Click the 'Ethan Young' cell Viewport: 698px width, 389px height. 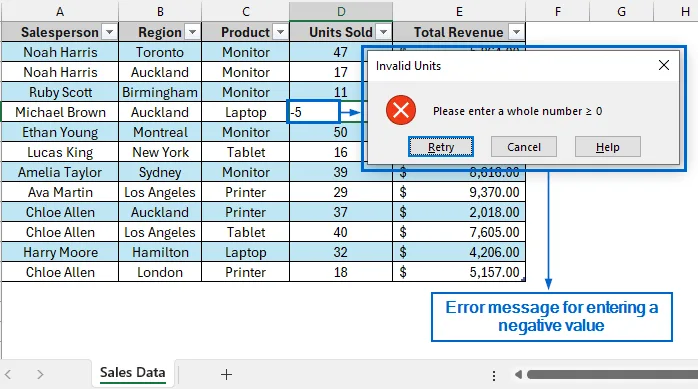click(60, 132)
